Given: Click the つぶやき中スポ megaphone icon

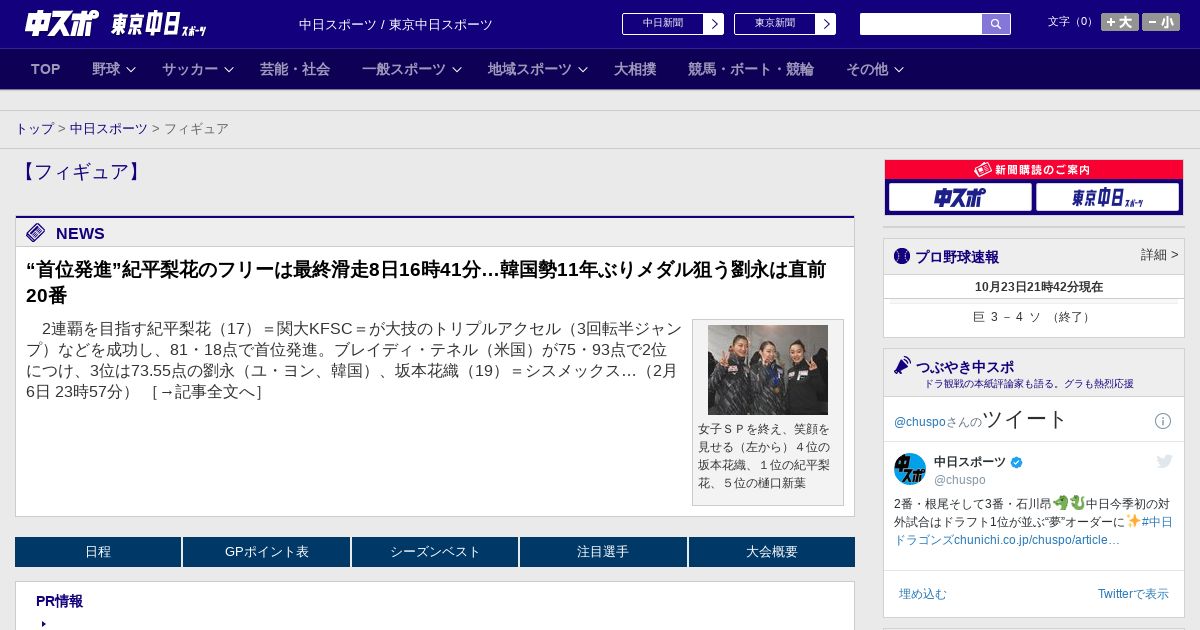Looking at the screenshot, I should point(903,366).
